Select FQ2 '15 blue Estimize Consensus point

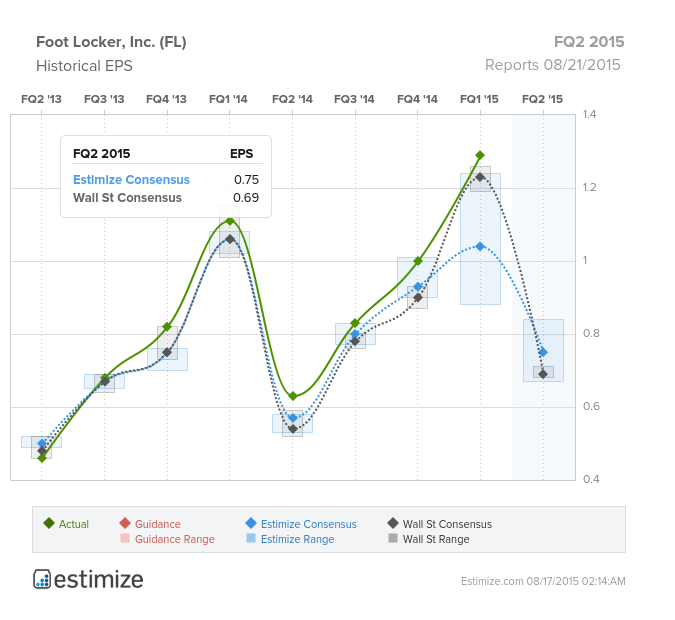coord(543,352)
